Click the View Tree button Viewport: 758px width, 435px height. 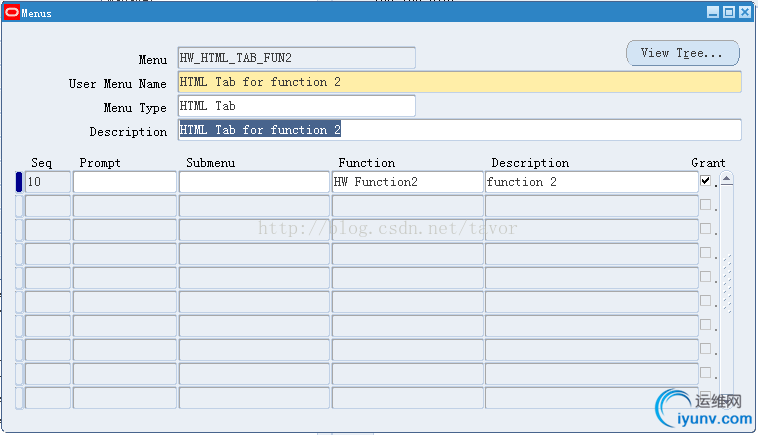pos(682,53)
